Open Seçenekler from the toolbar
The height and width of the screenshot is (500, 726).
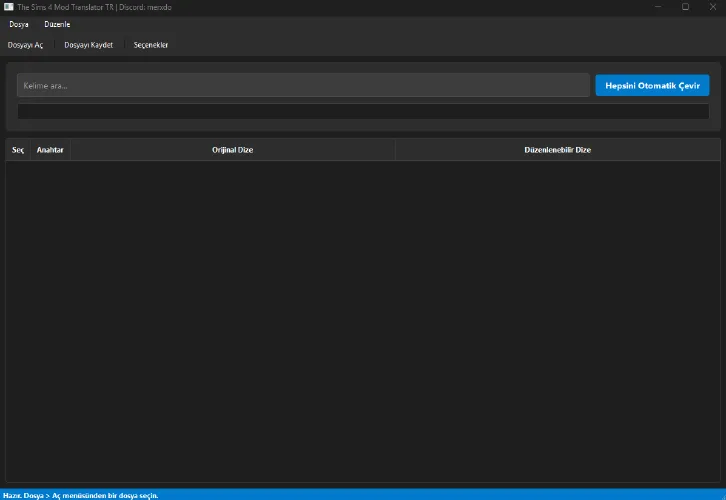(x=151, y=45)
